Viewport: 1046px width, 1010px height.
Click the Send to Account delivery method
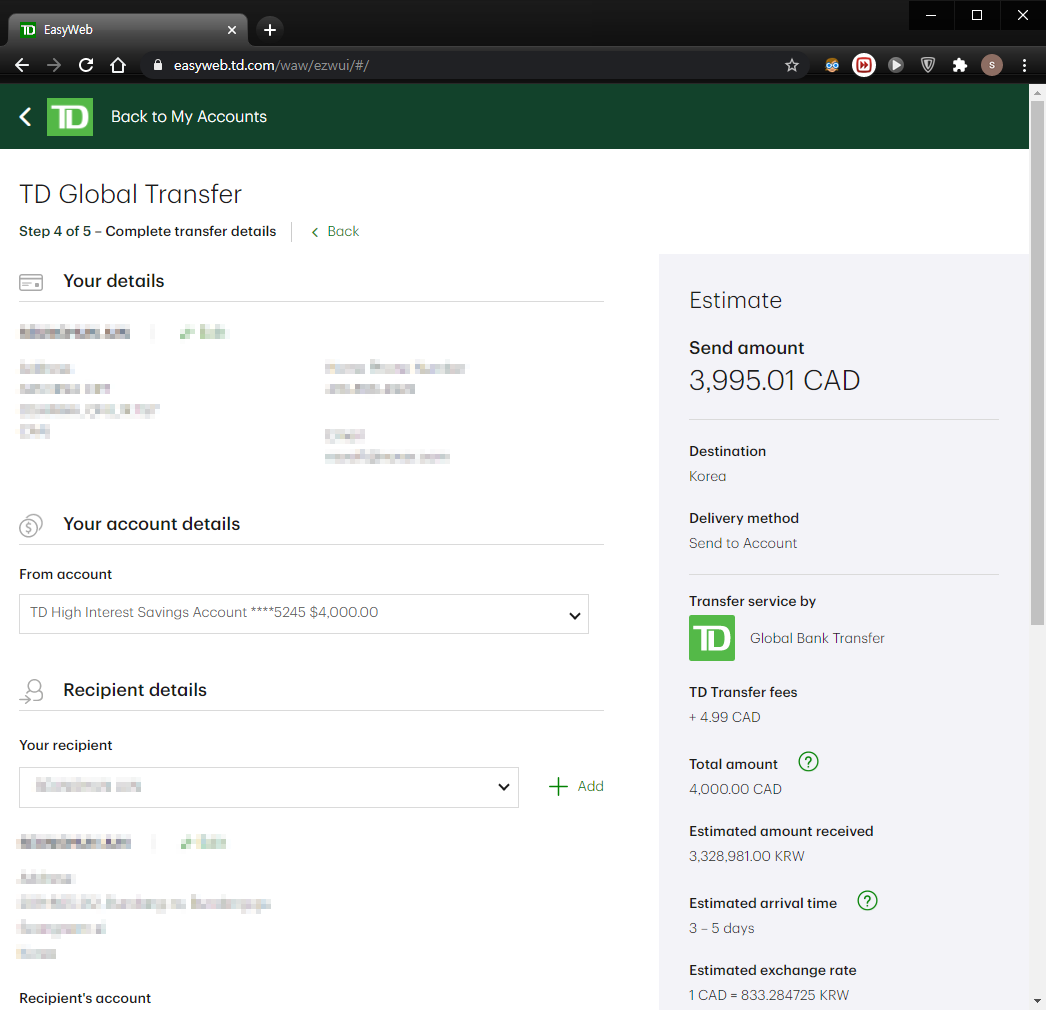pyautogui.click(x=742, y=543)
